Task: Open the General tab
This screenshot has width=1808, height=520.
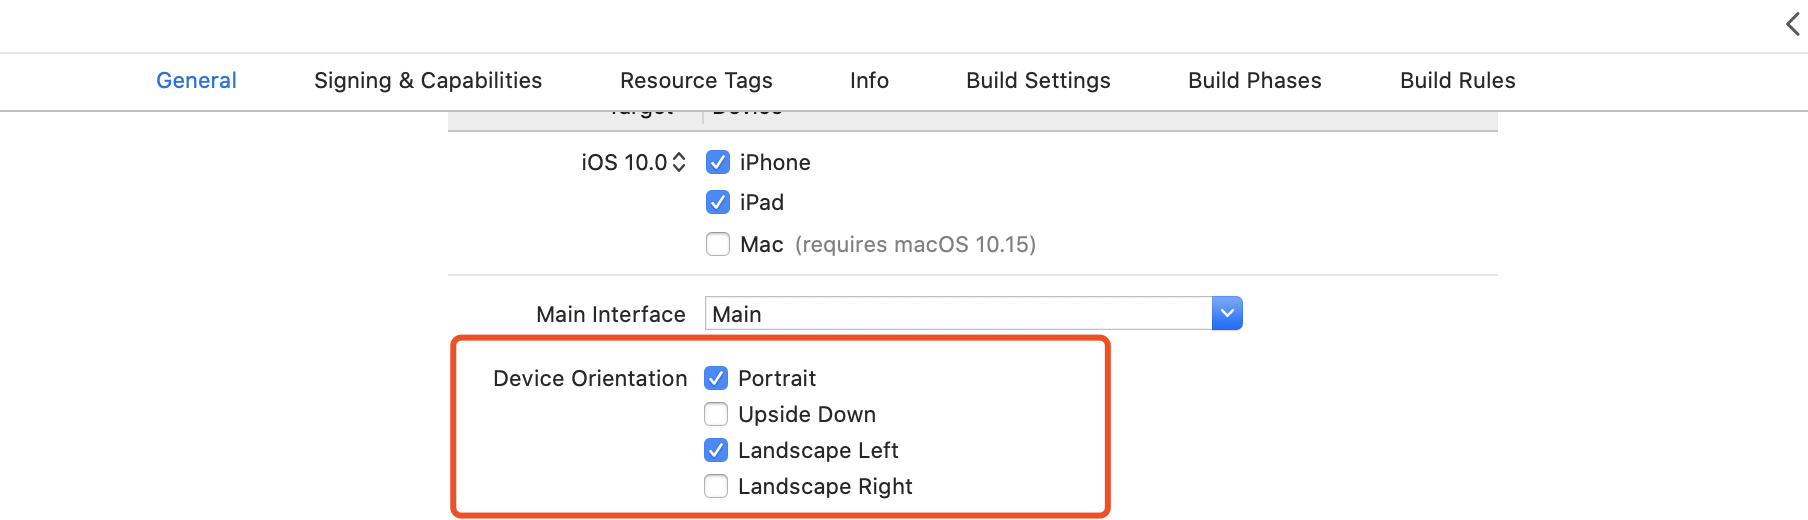Action: point(196,81)
